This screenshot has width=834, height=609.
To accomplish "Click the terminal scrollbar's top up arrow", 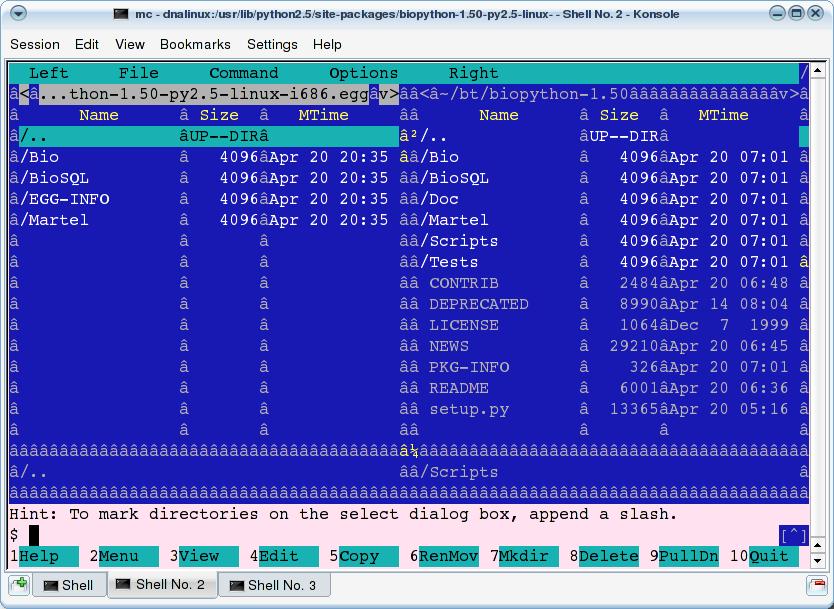I will 818,70.
